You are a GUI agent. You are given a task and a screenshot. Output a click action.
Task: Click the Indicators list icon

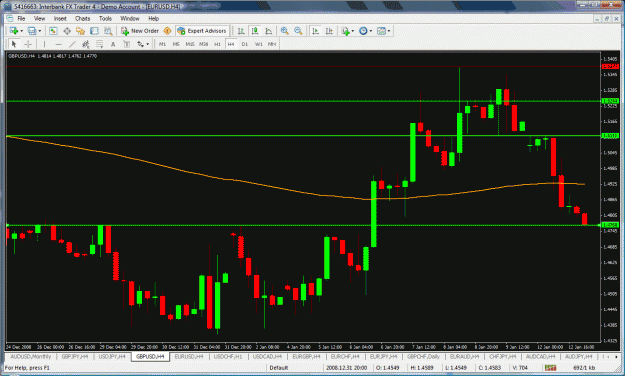click(x=345, y=31)
